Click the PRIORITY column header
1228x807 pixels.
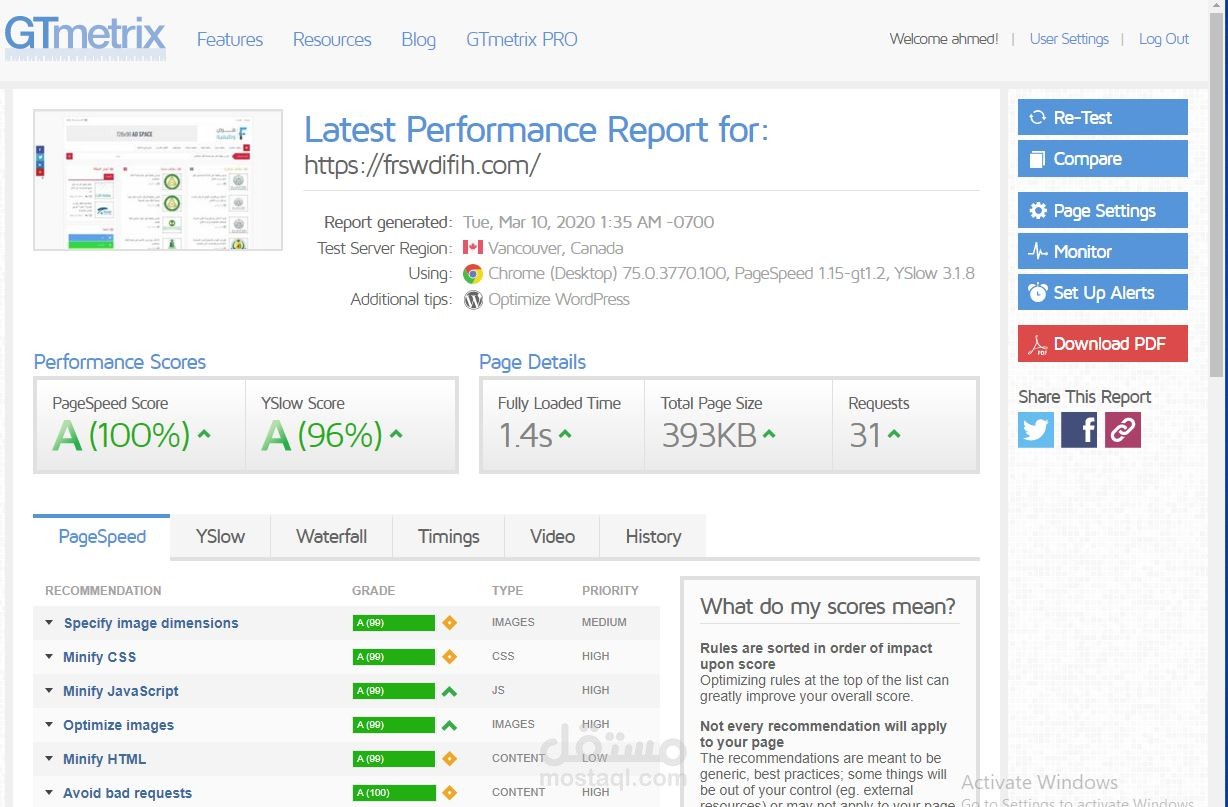[x=610, y=591]
